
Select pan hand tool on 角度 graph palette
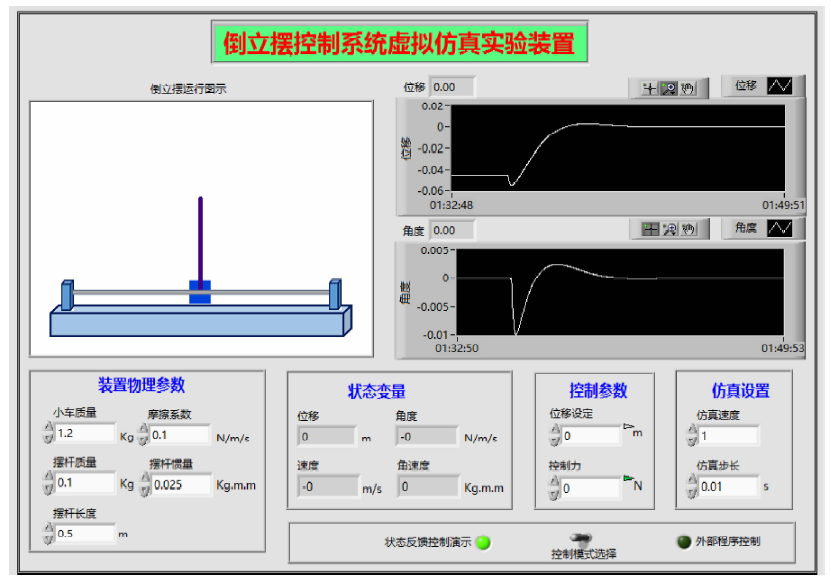point(688,229)
